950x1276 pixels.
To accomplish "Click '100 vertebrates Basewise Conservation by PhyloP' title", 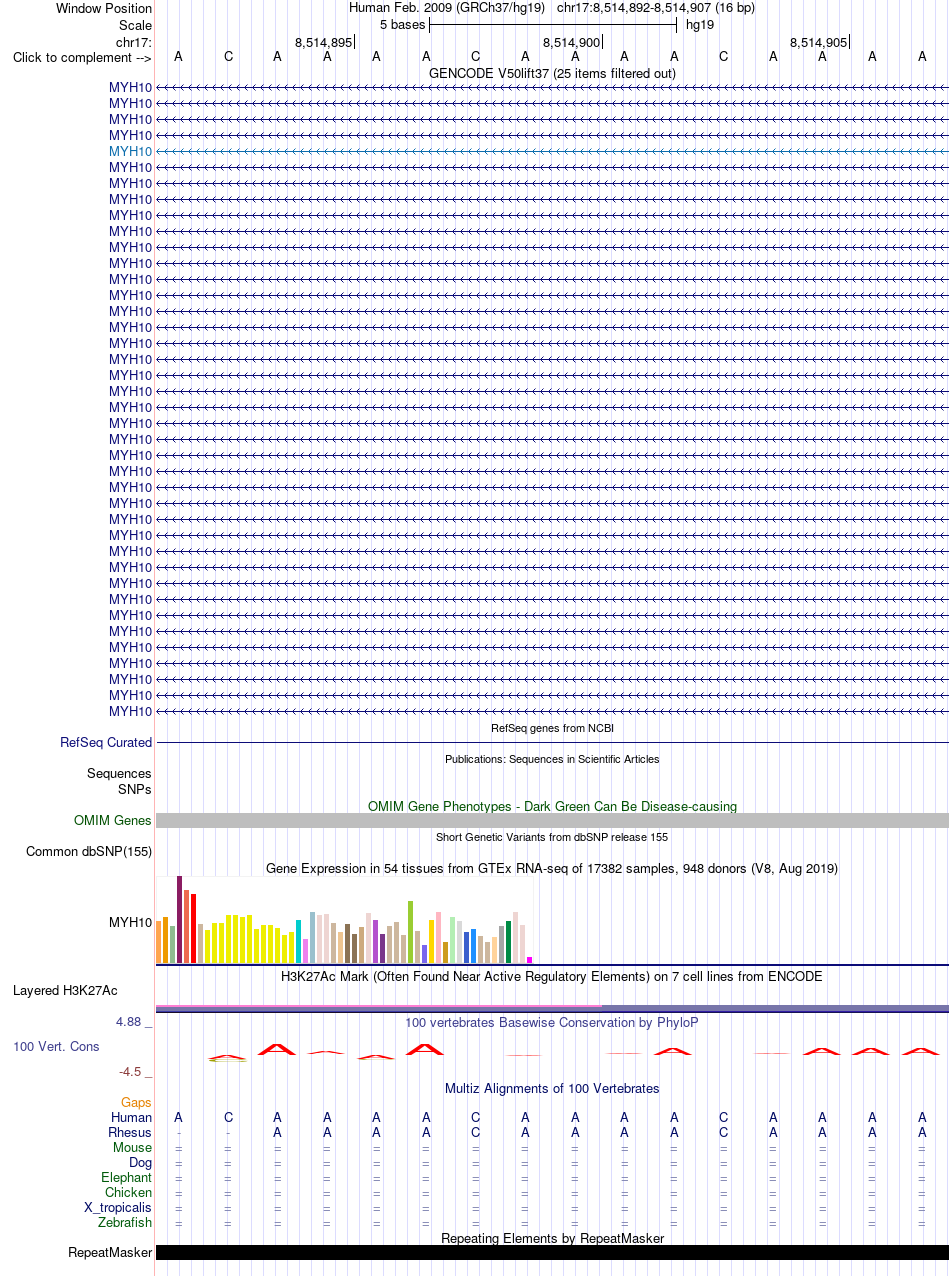I will 552,1023.
